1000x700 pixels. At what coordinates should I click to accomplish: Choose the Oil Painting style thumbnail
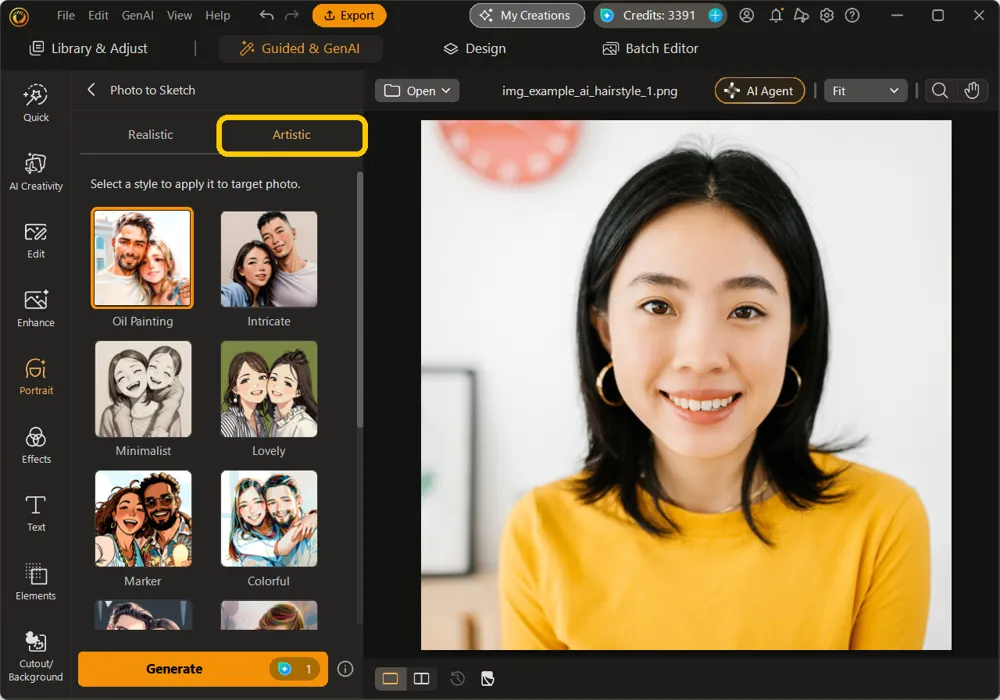(x=142, y=258)
